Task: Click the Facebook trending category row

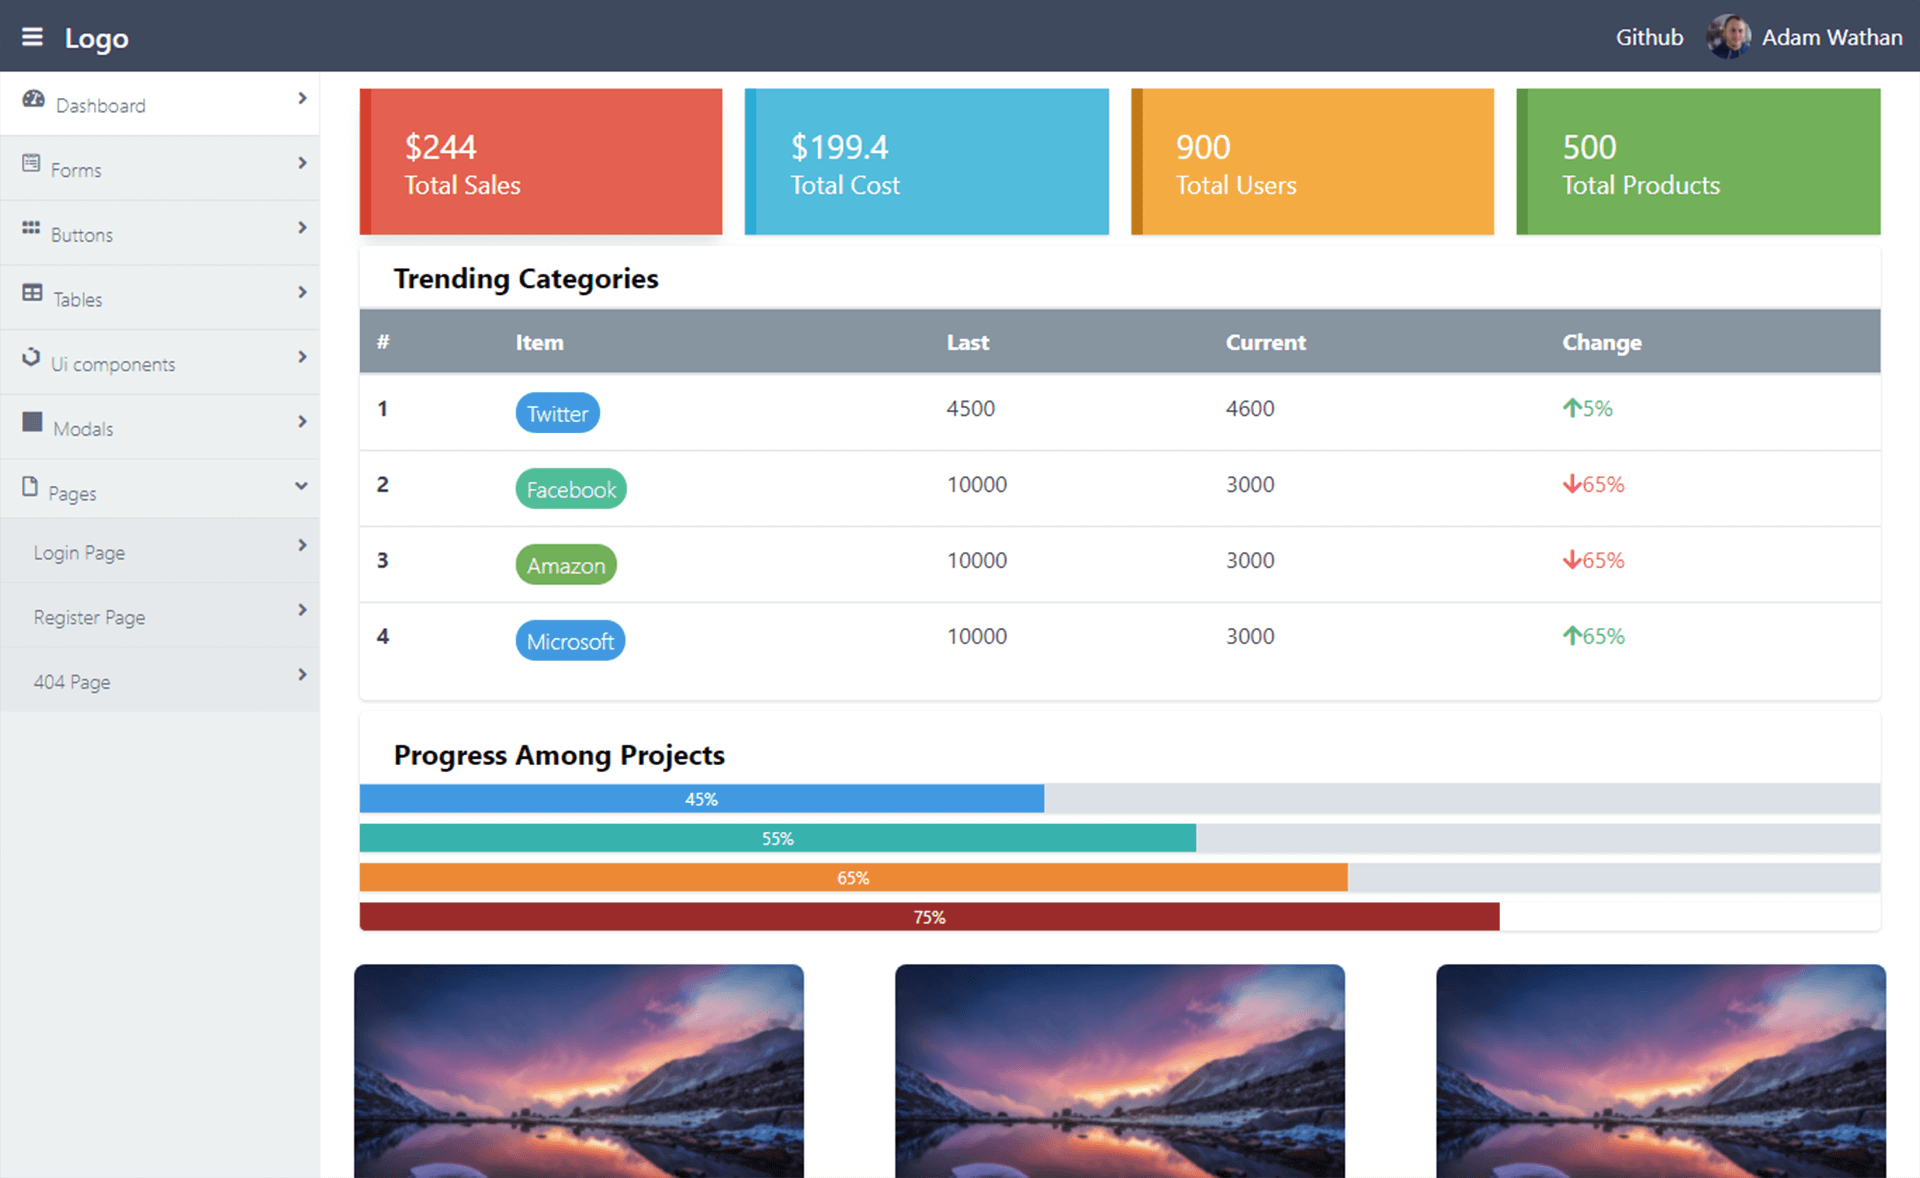Action: pos(1119,488)
